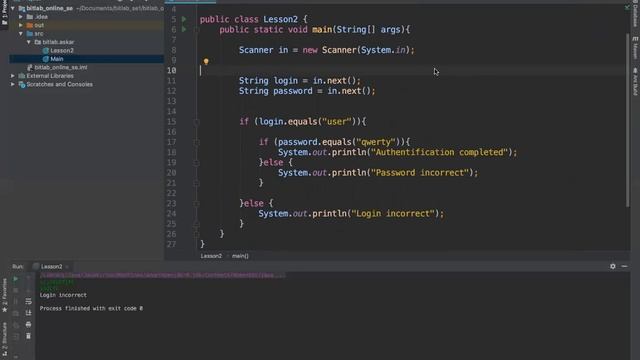640x360 pixels.
Task: Click the stop button in the Run panel
Action: pyautogui.click(x=16, y=290)
